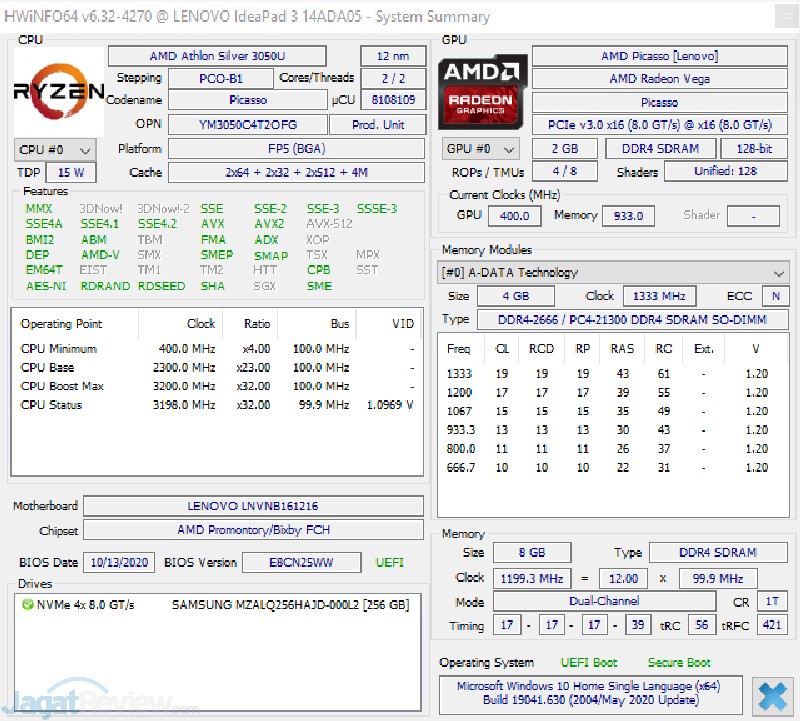The image size is (800, 721).
Task: Click the Prod. Unit field
Action: tap(380, 125)
